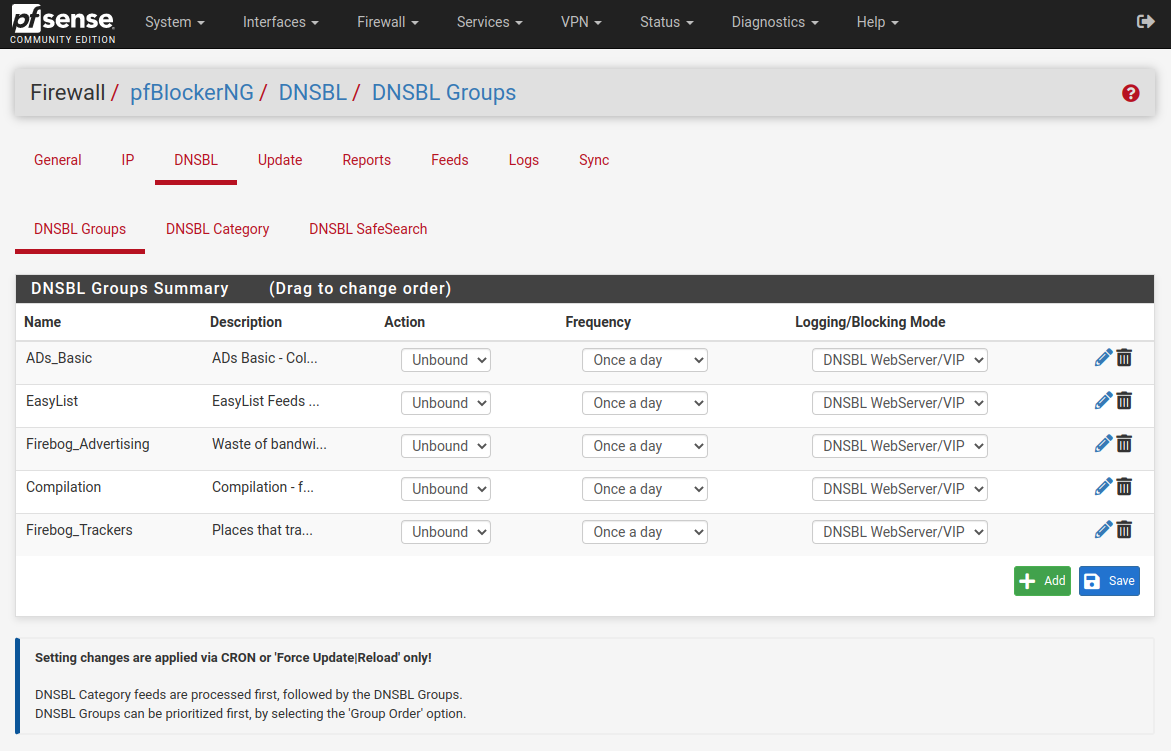Open Logging/Blocking Mode dropdown for ADs_Basic

[x=900, y=360]
